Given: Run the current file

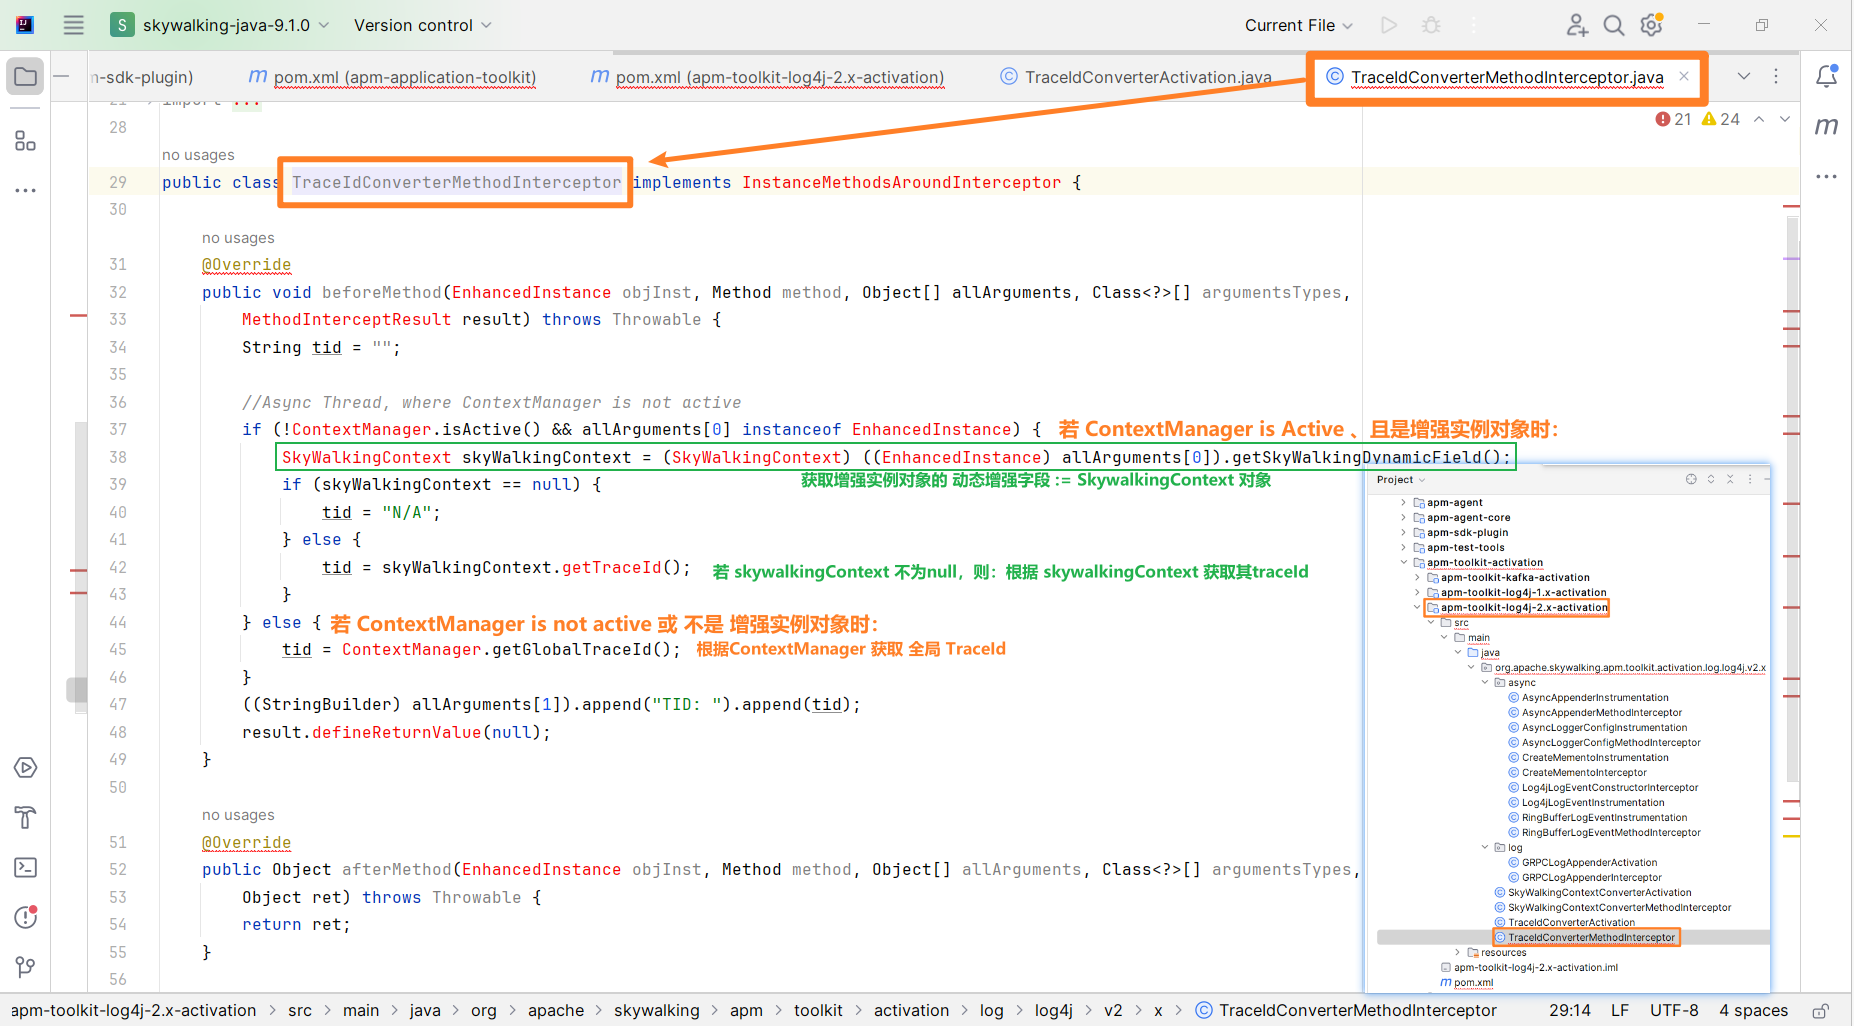Looking at the screenshot, I should pyautogui.click(x=1389, y=25).
